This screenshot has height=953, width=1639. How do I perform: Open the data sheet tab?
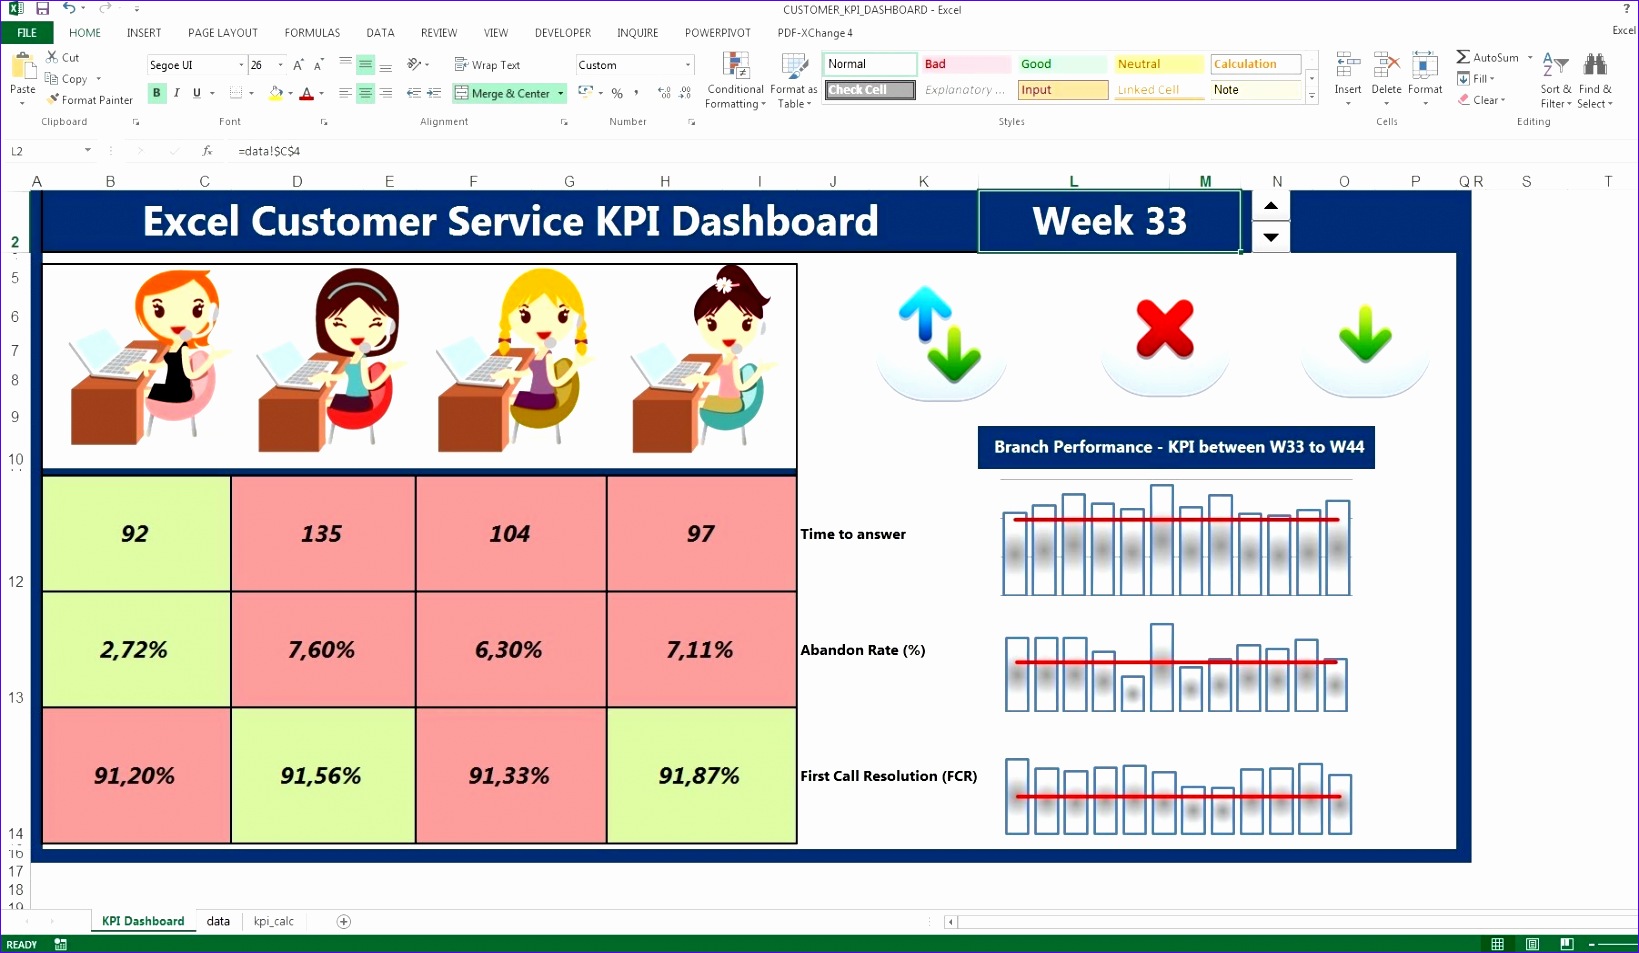[218, 921]
